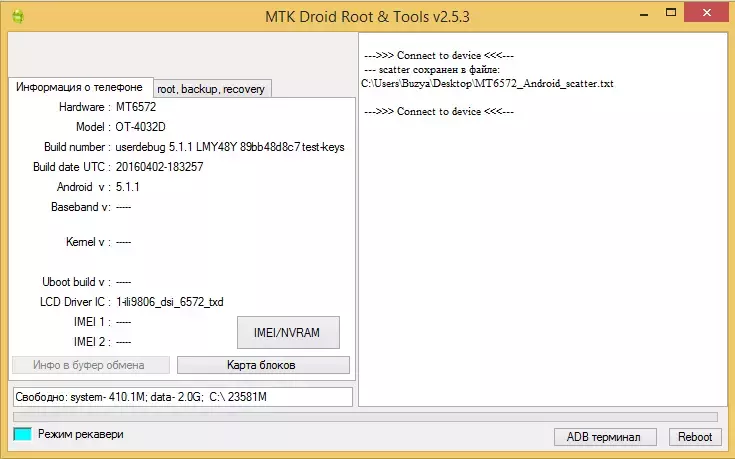
Task: Minimize the MTK Droid Tools window
Action: 644,14
